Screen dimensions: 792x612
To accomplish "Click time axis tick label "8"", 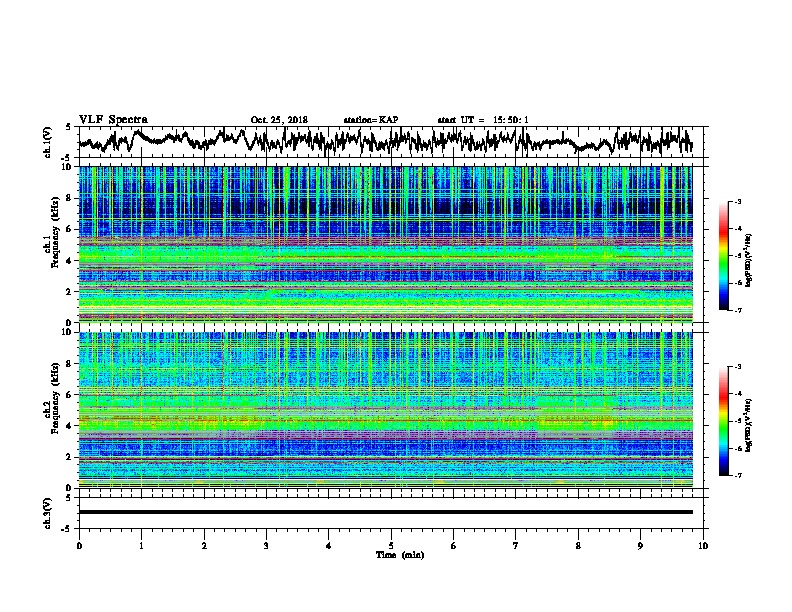I will click(x=578, y=546).
